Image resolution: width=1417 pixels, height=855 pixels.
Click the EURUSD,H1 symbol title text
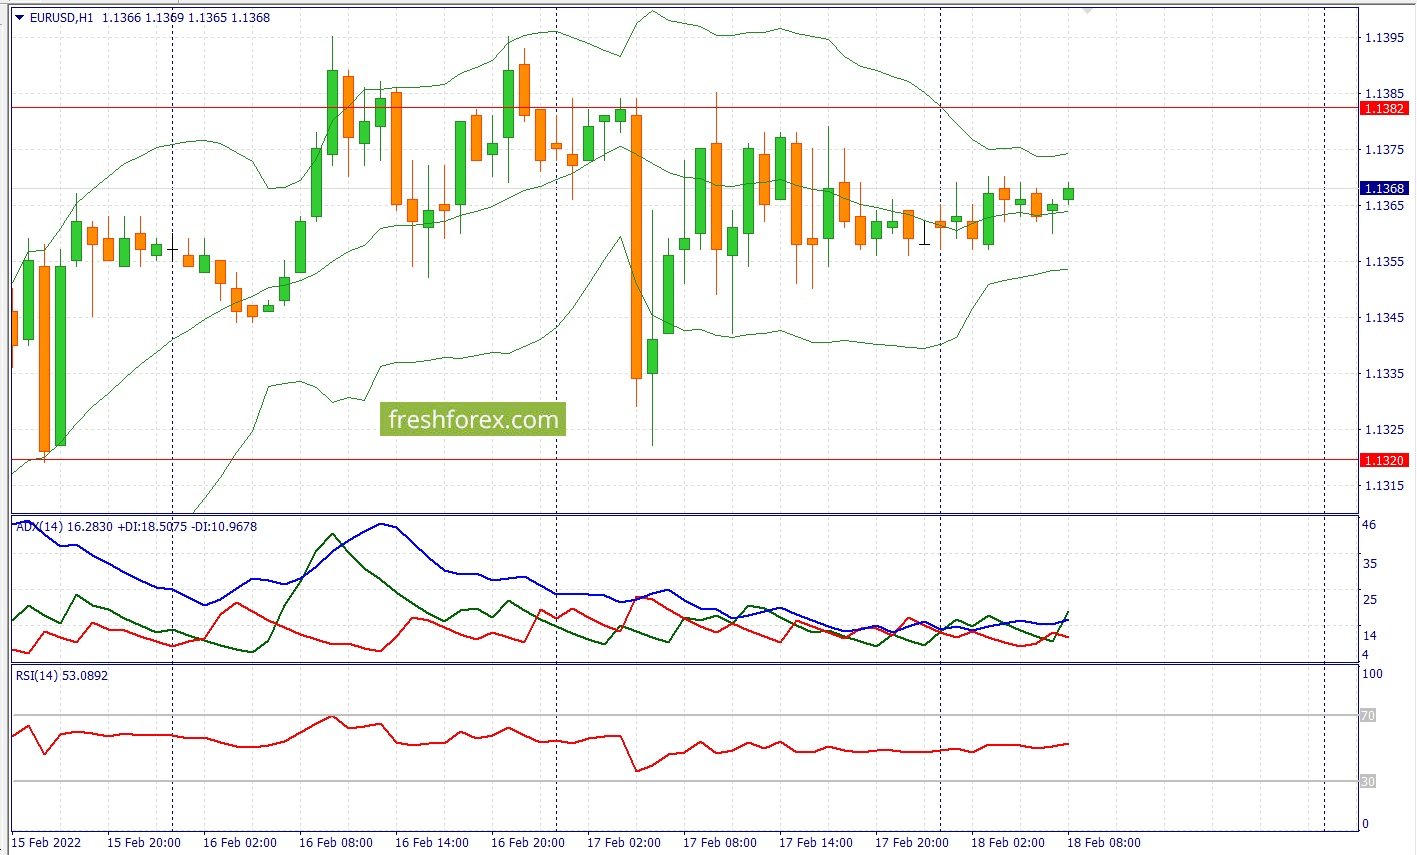(61, 17)
